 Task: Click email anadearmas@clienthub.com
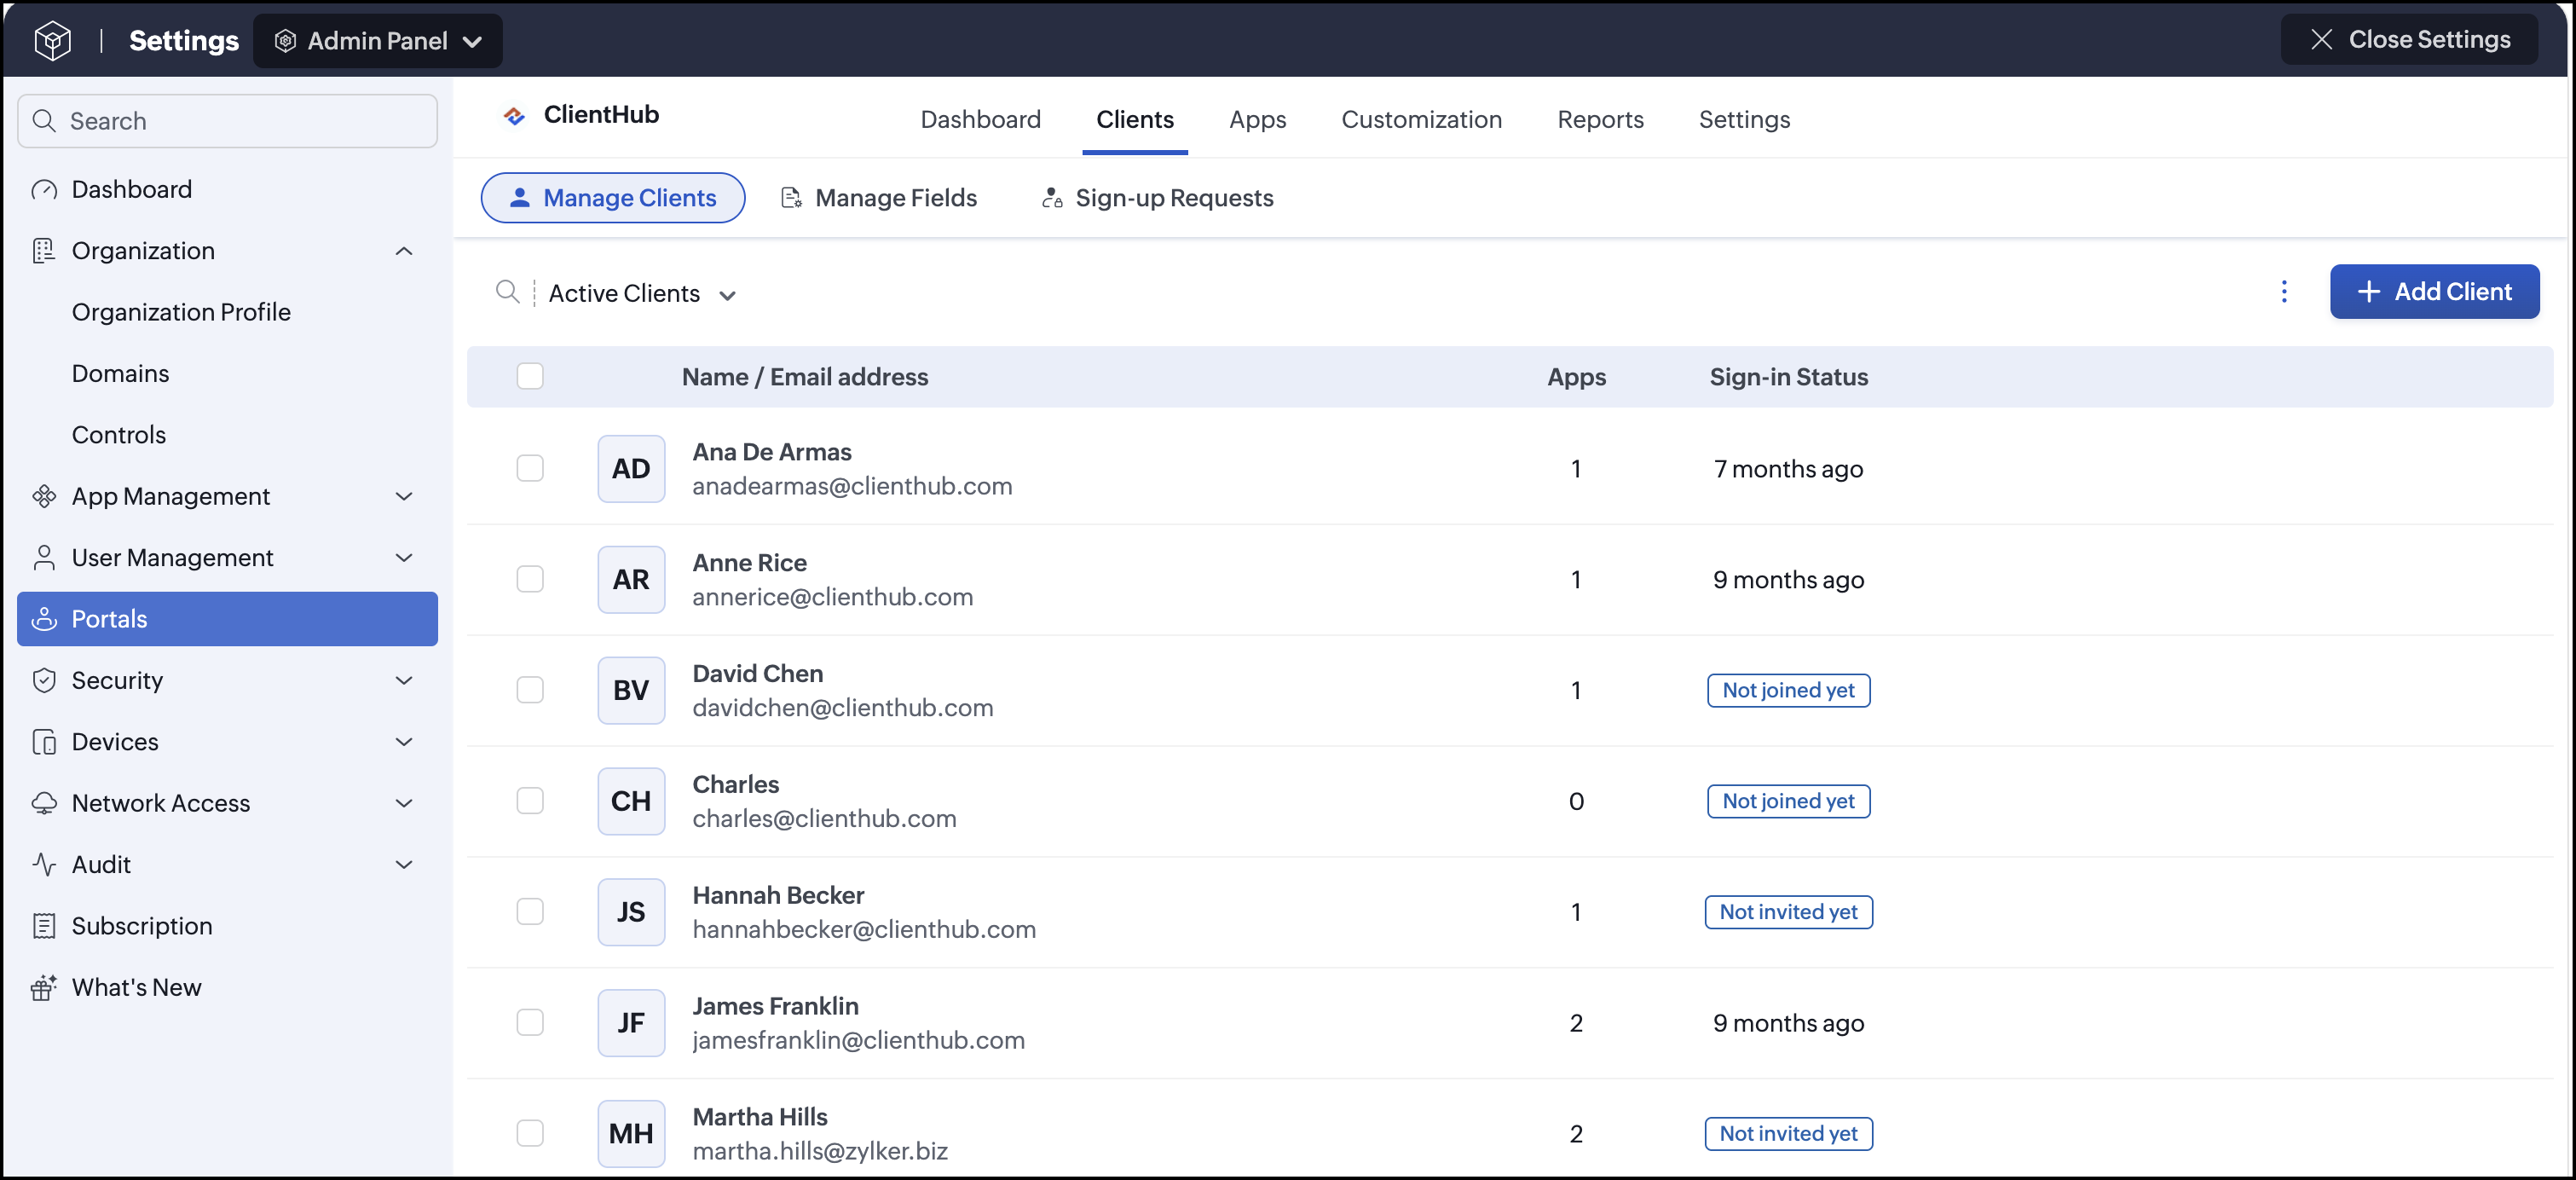[x=852, y=487]
